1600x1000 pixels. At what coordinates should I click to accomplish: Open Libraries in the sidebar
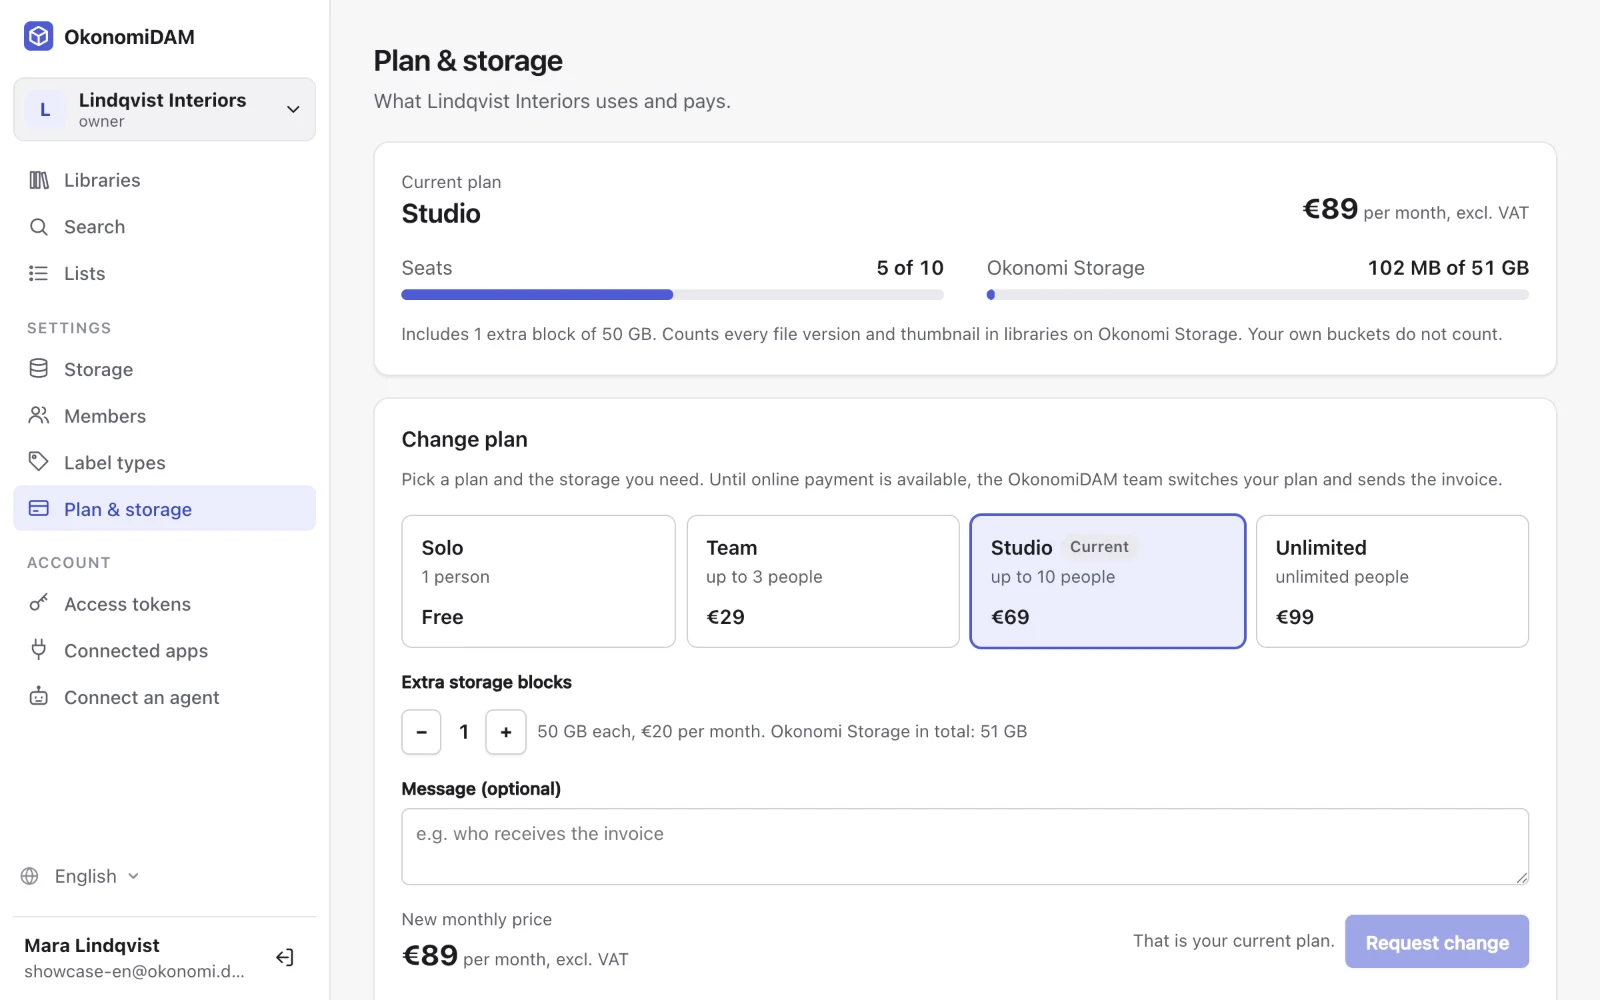coord(164,180)
